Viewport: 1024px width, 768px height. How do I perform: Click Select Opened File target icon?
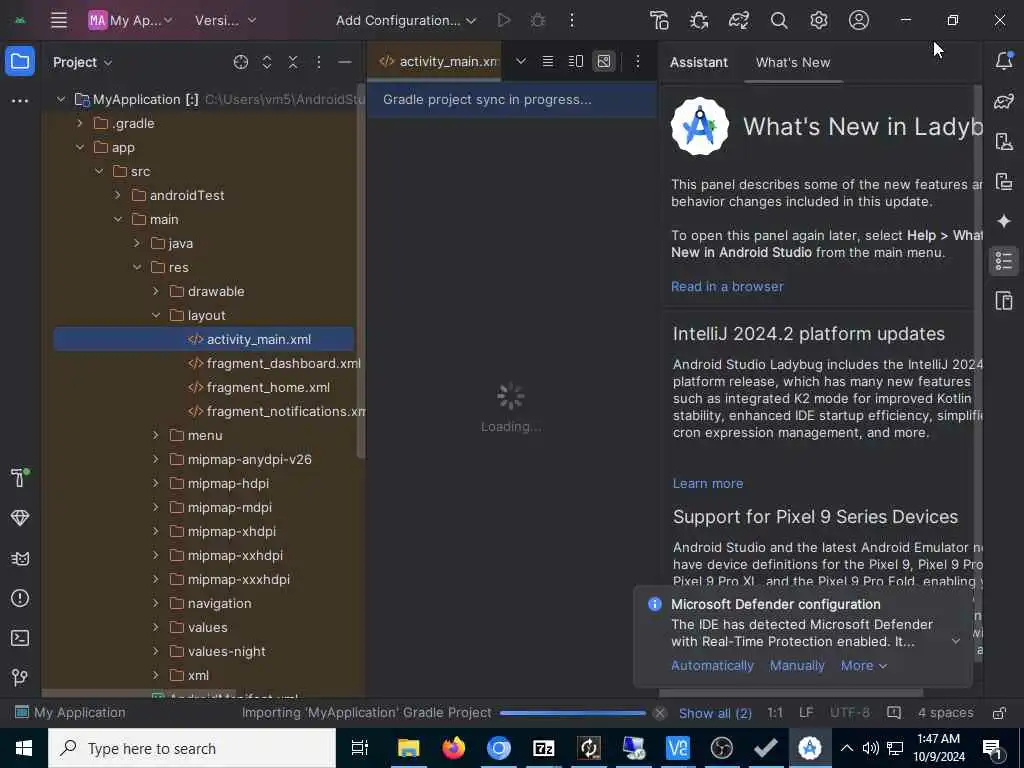pos(240,62)
